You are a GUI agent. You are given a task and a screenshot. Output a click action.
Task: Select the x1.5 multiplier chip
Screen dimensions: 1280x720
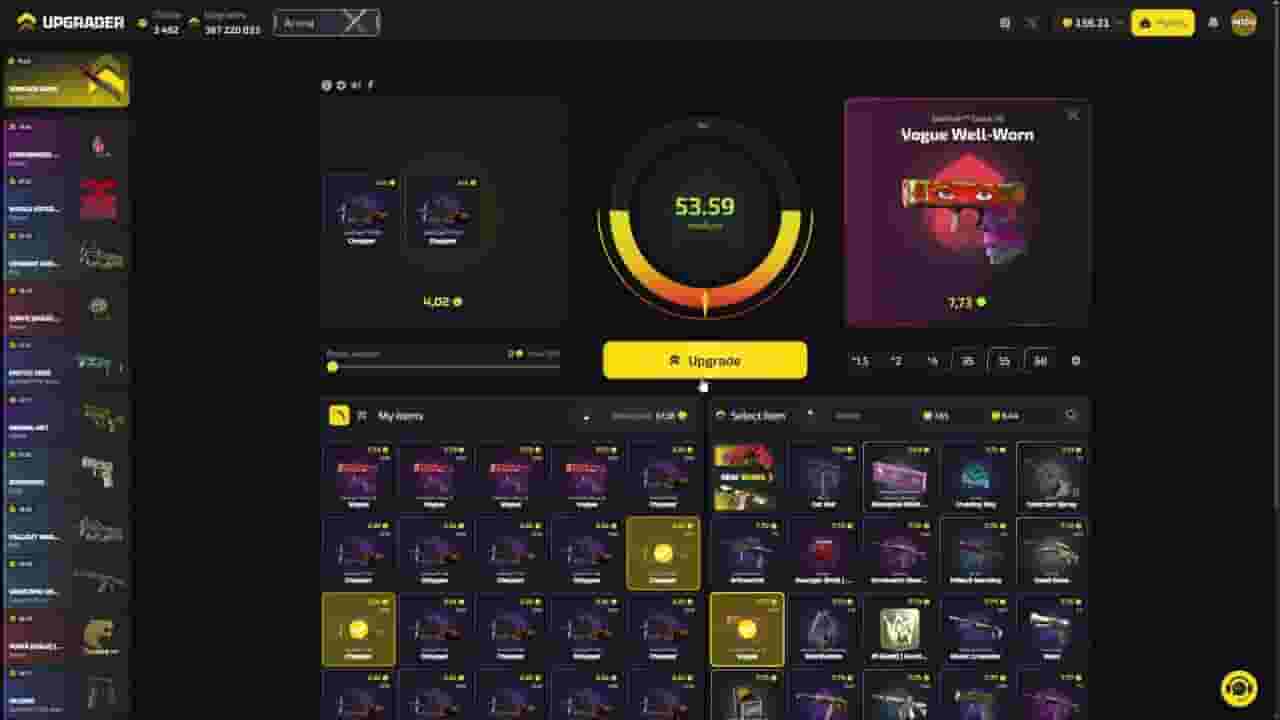click(x=860, y=361)
